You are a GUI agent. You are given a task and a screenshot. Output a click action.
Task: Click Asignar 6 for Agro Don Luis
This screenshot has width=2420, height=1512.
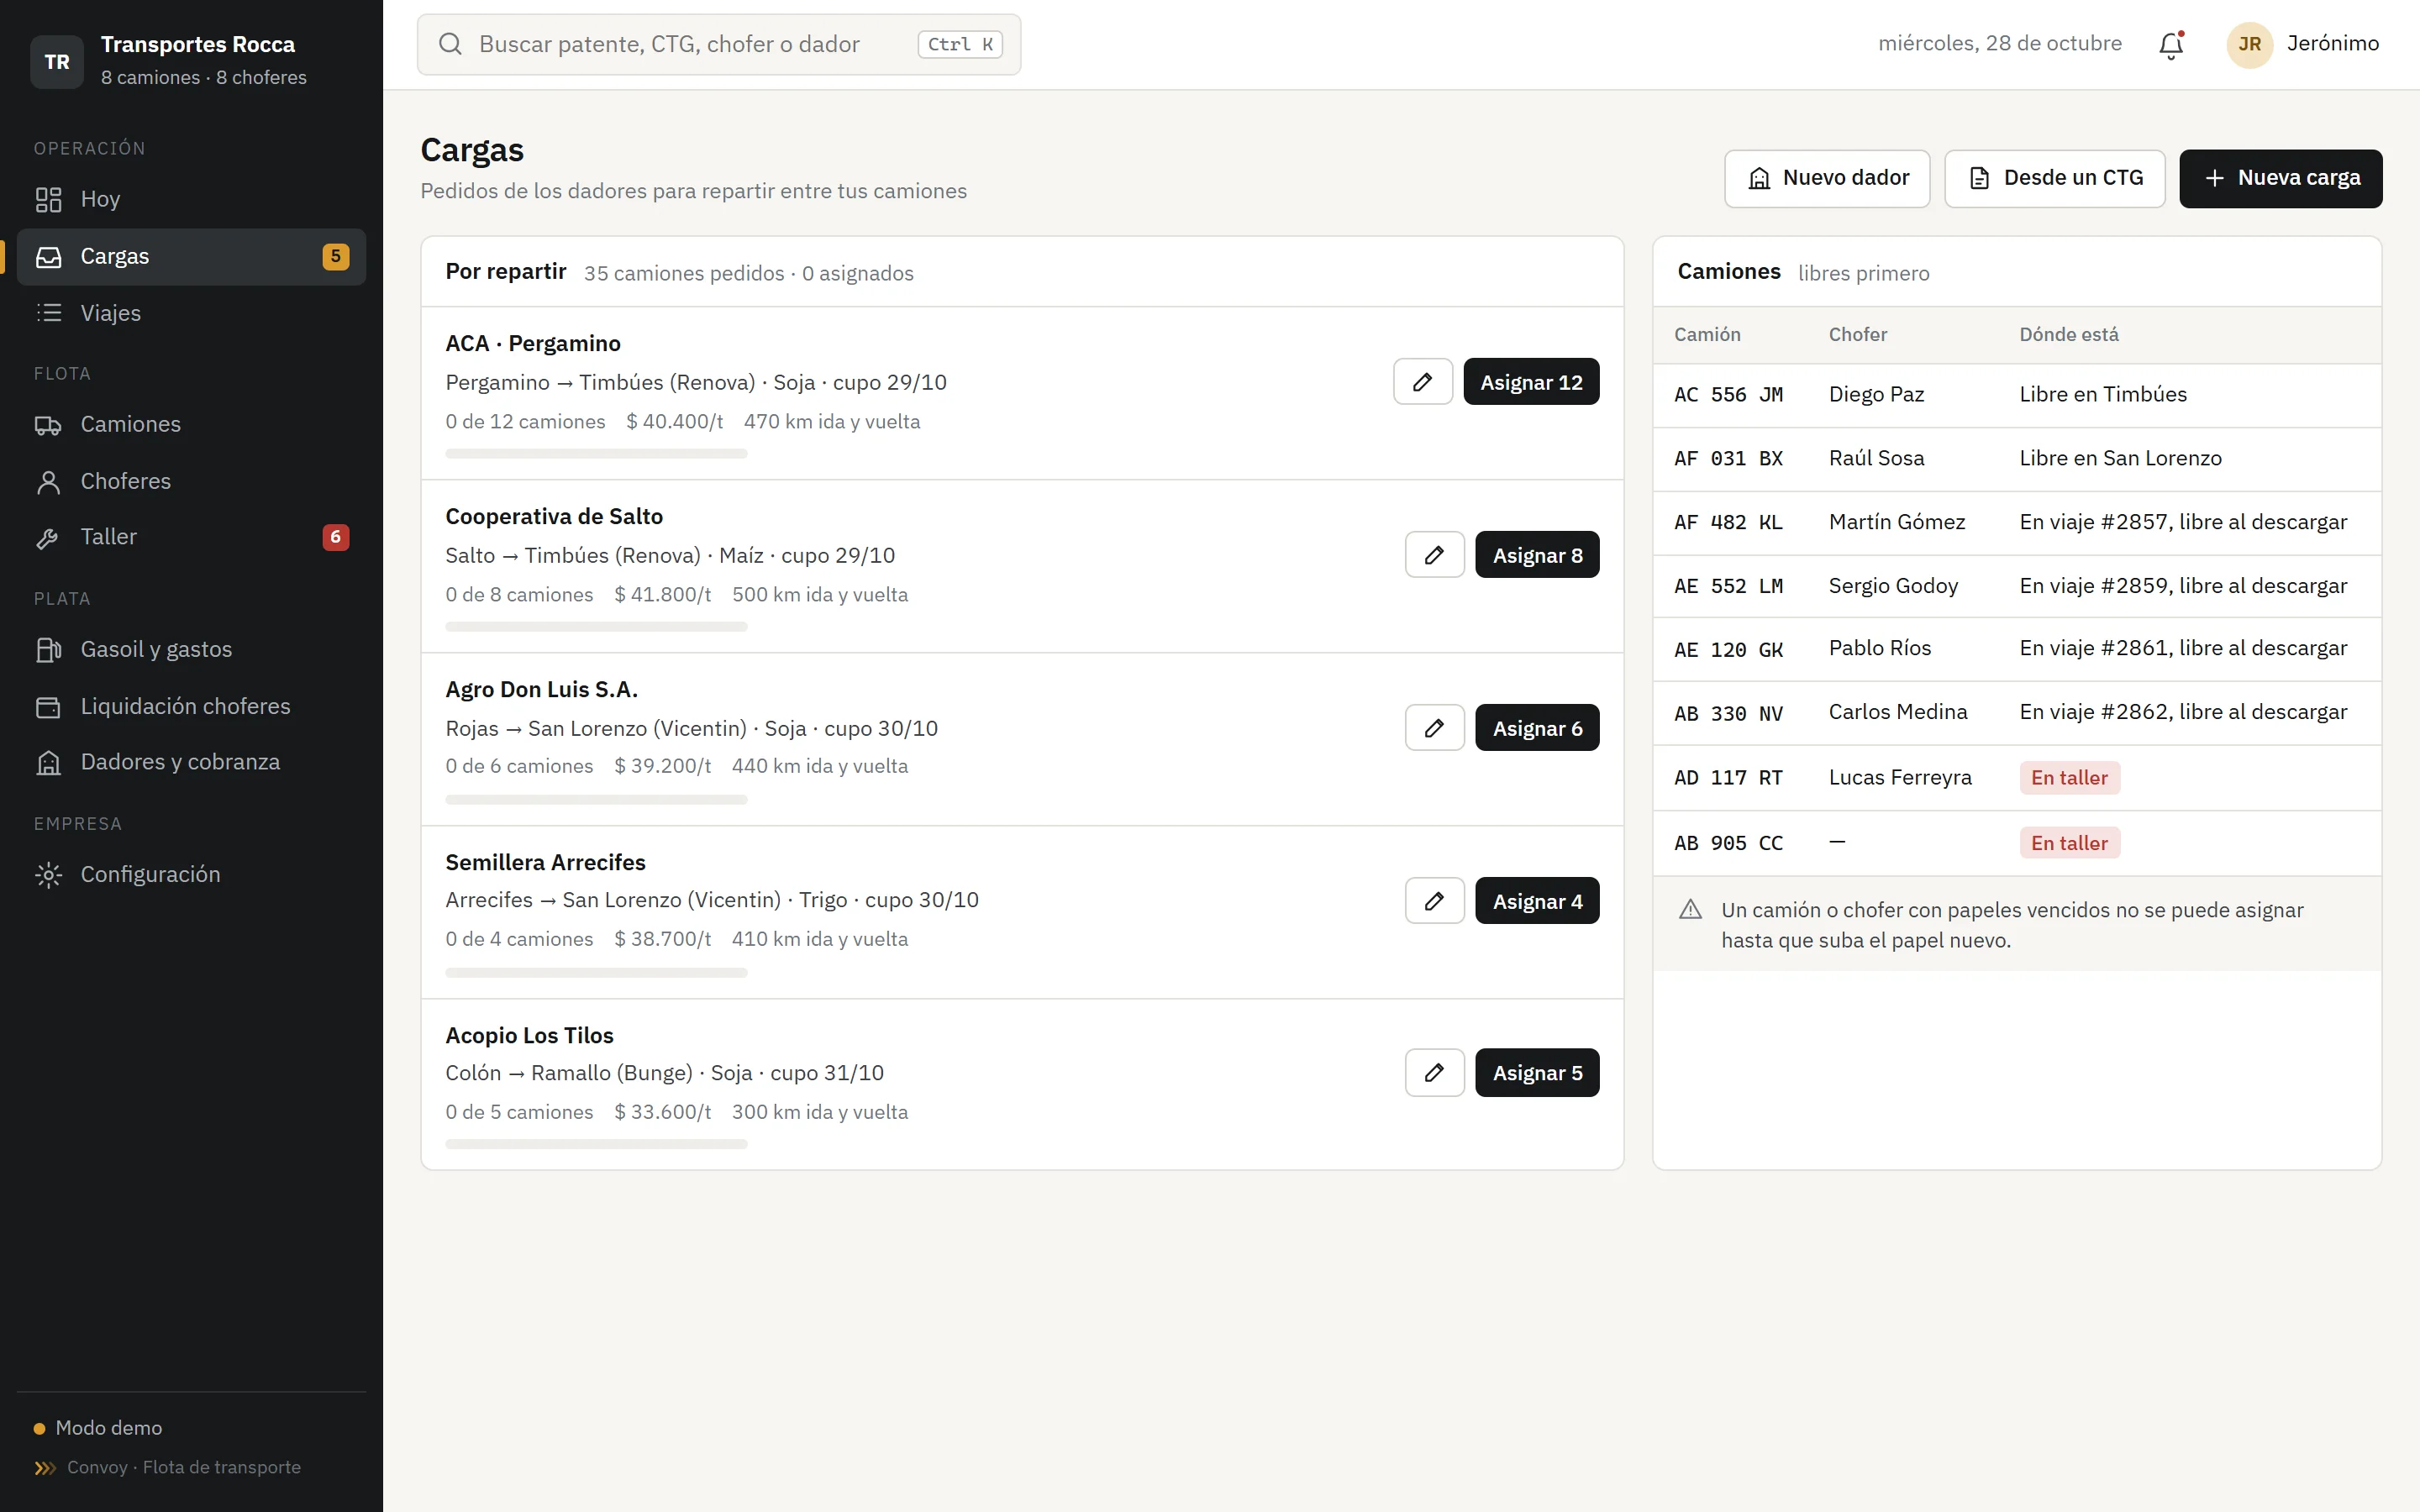coord(1537,728)
